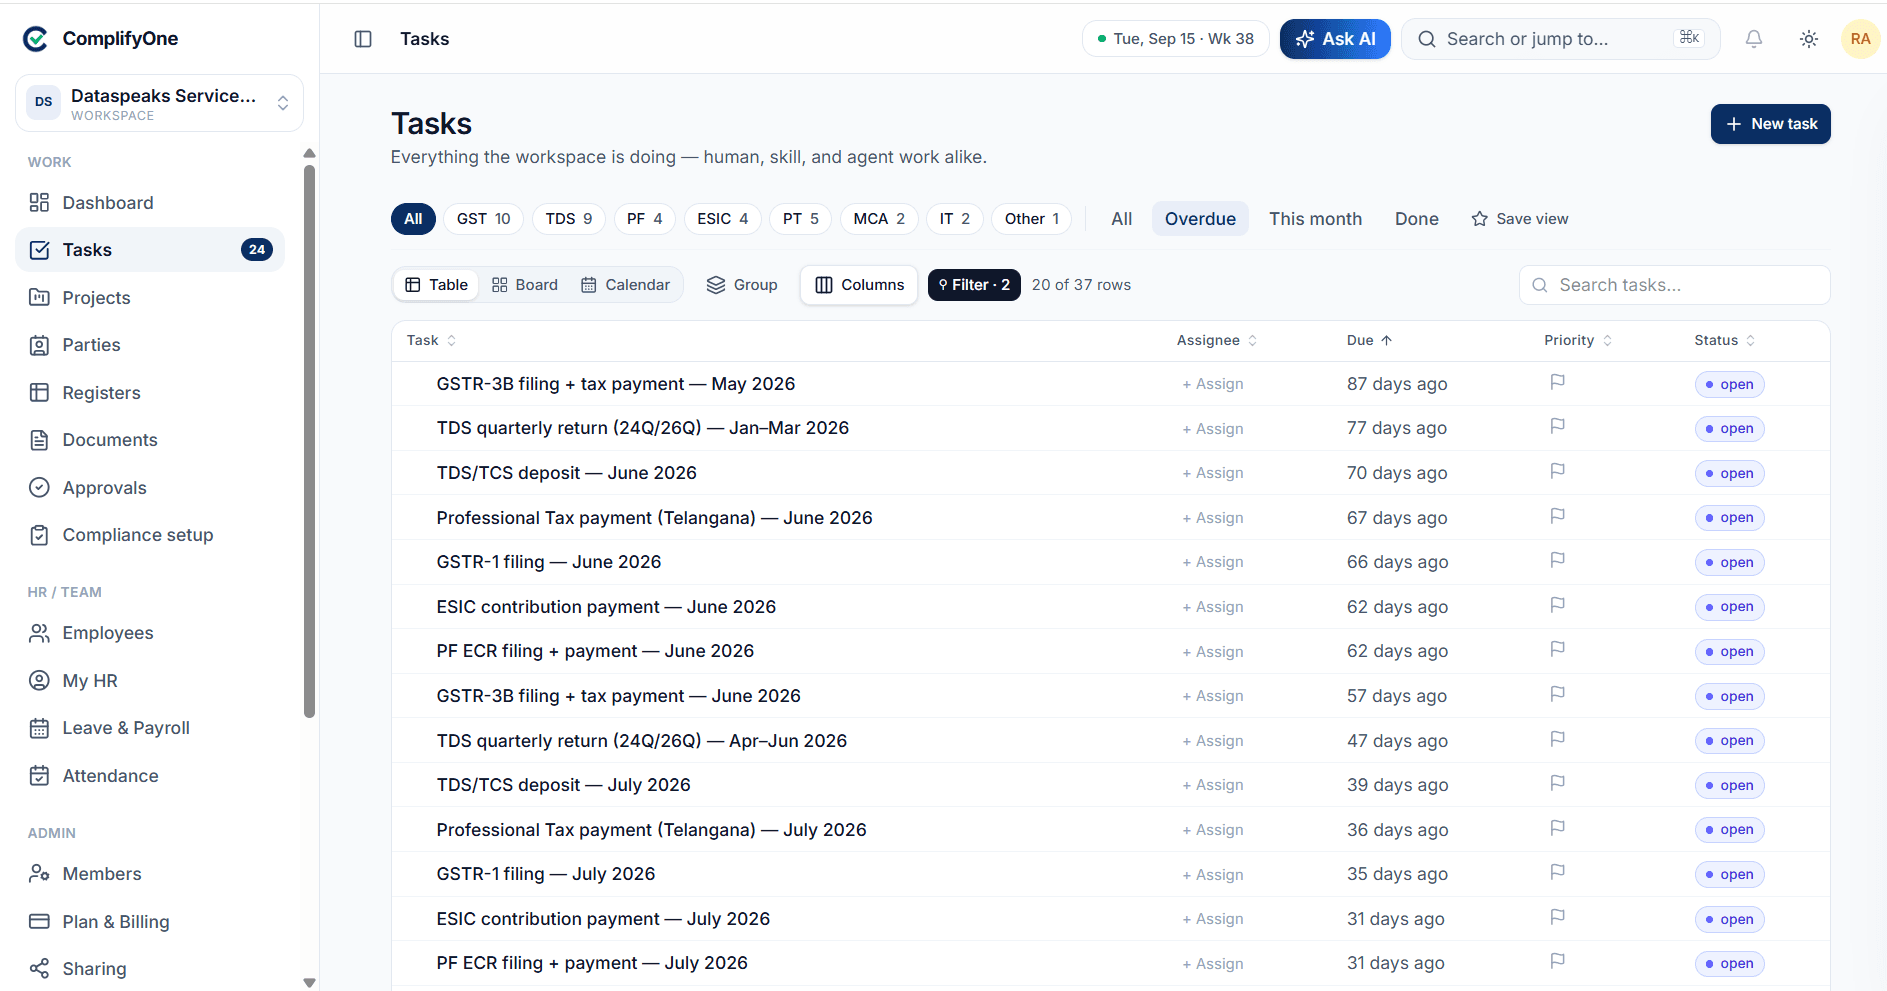
Task: Switch to the Overdue view tab
Action: tap(1200, 219)
